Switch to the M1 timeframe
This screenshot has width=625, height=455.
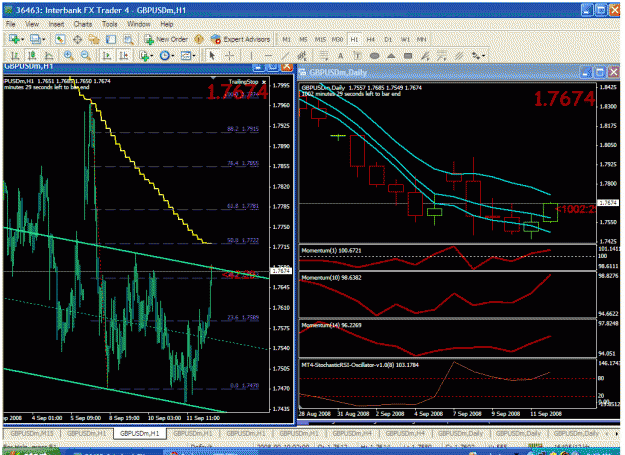(x=286, y=39)
